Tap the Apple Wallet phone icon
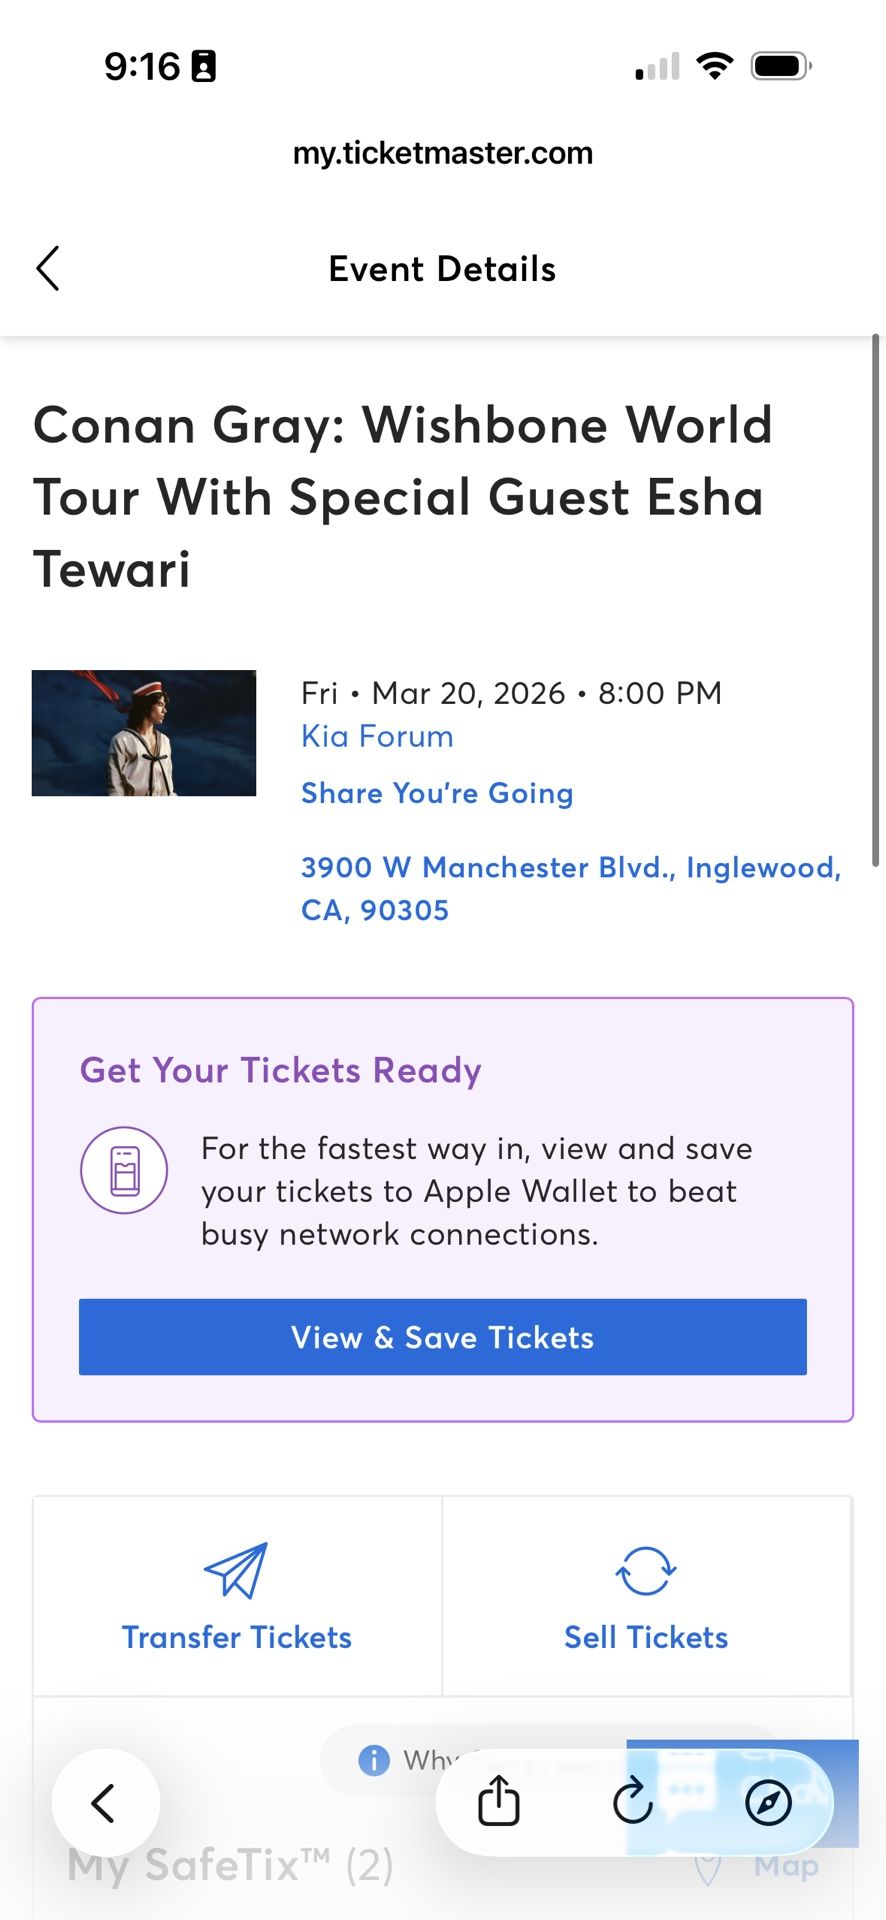This screenshot has width=886, height=1920. click(124, 1169)
